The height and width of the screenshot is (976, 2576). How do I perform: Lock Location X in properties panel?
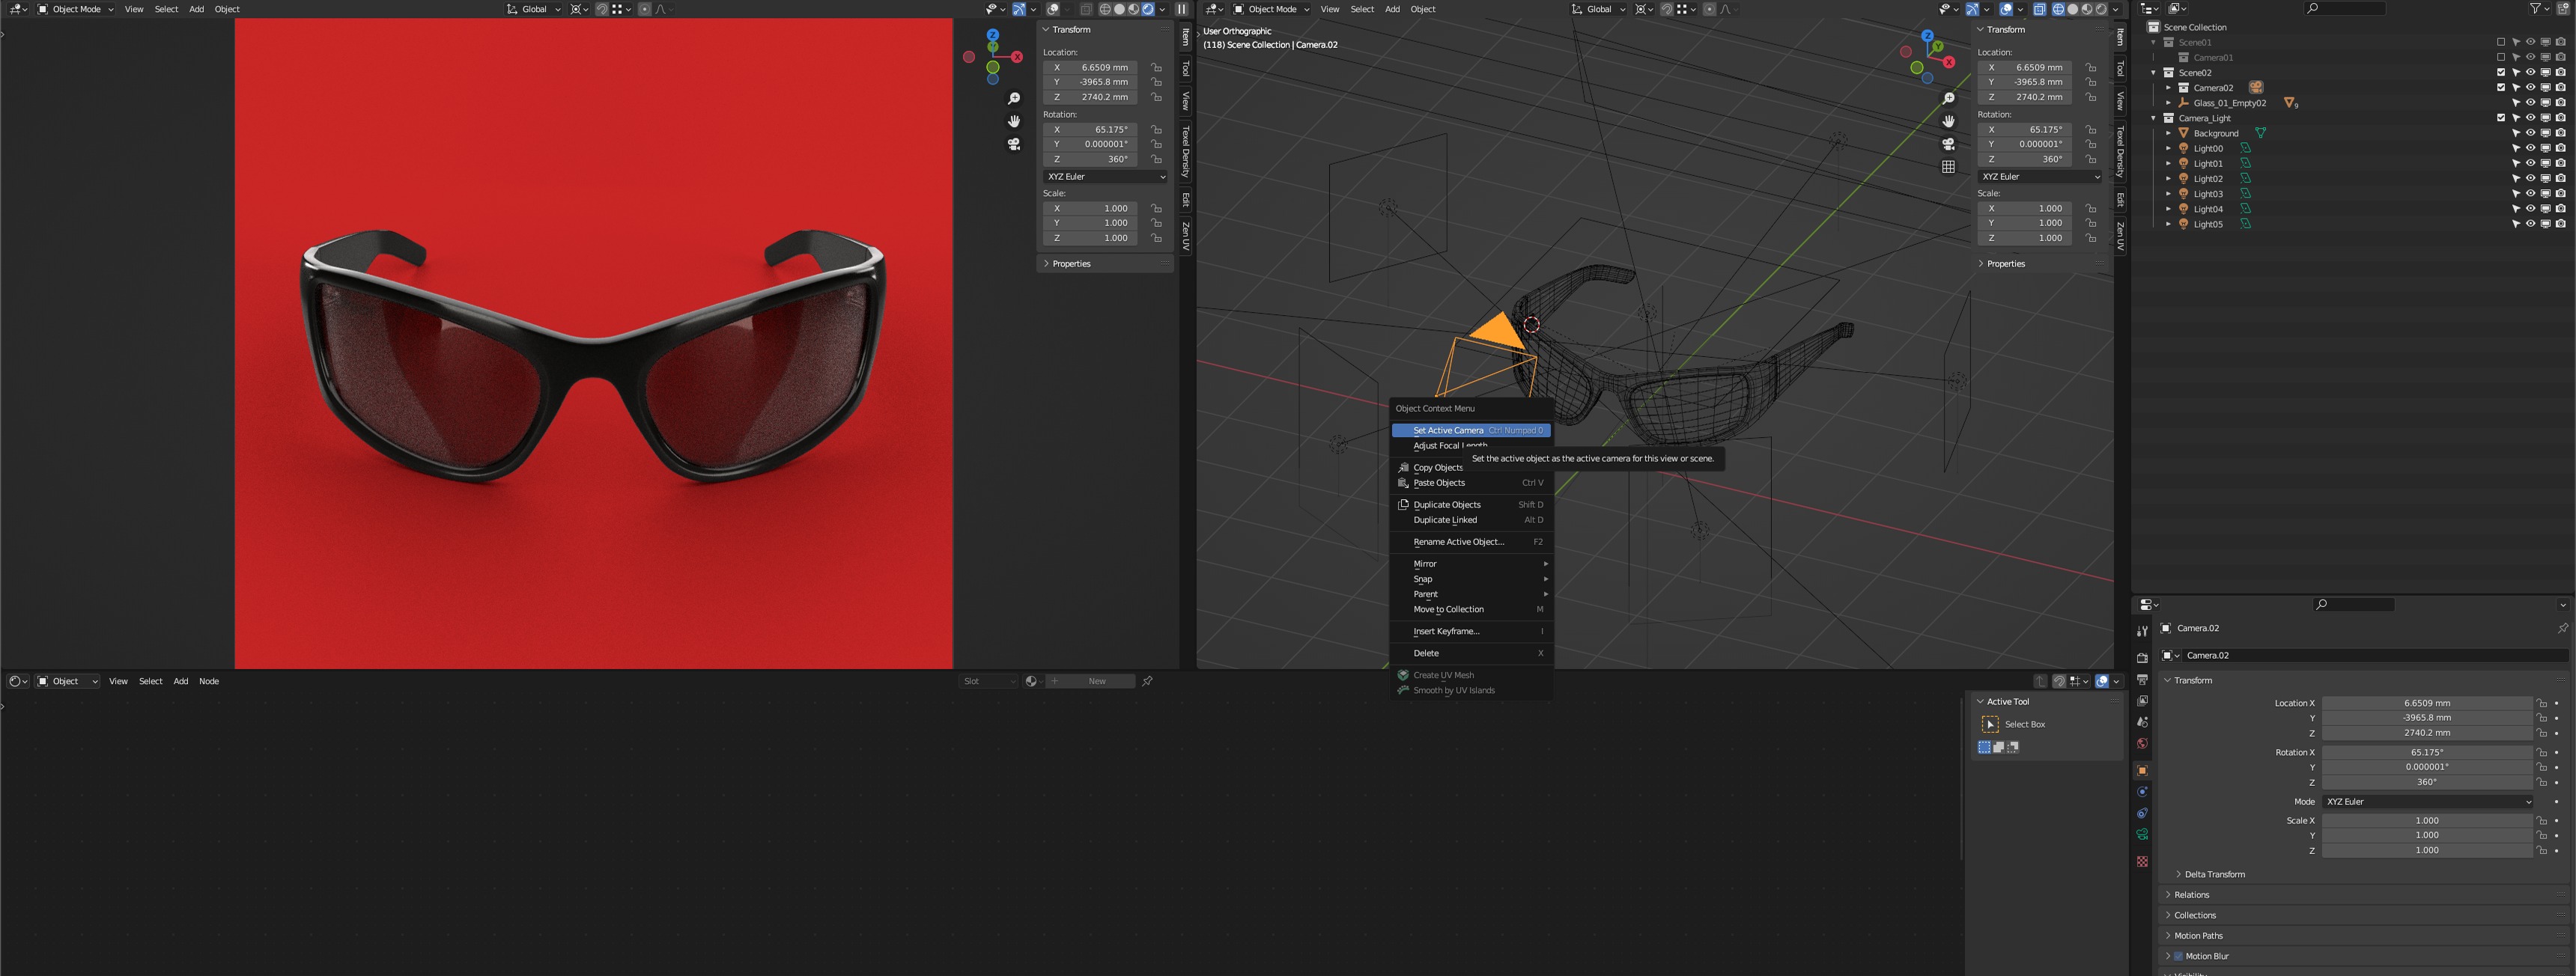2541,703
